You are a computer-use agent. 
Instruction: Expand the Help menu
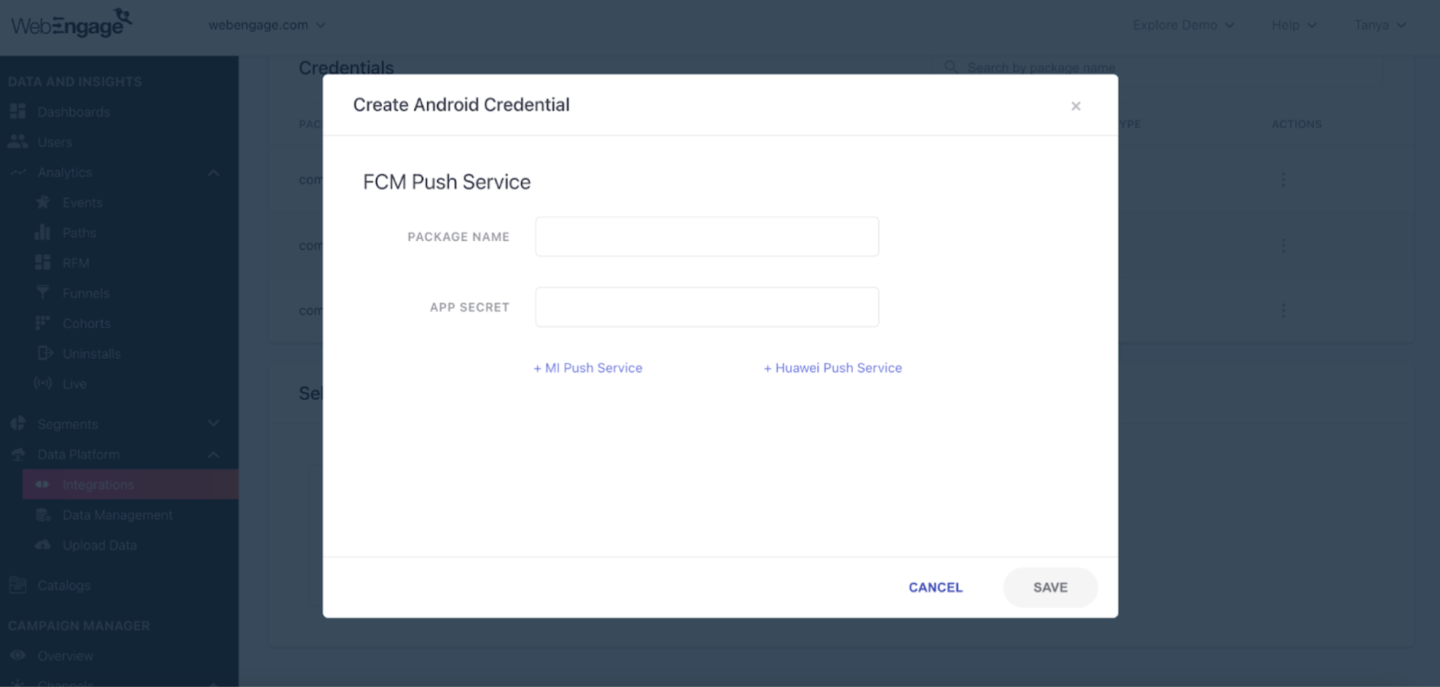click(x=1294, y=25)
